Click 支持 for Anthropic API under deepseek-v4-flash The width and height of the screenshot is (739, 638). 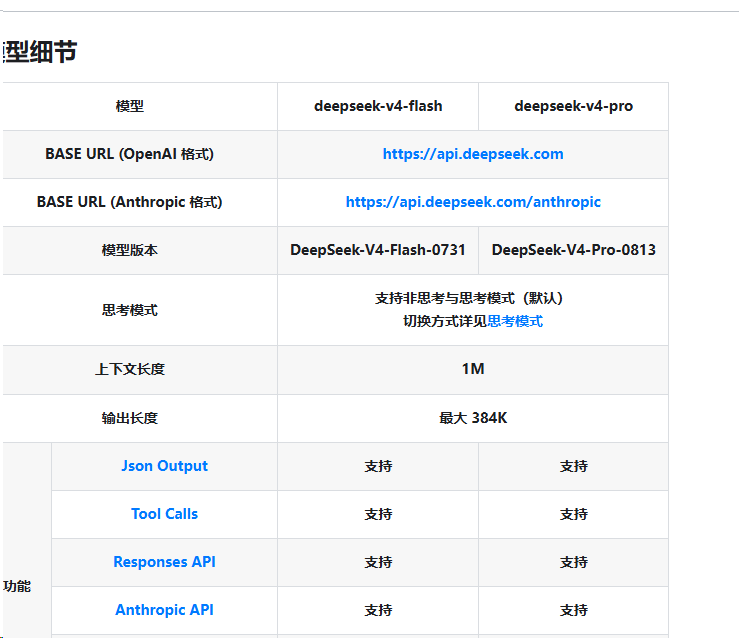378,610
